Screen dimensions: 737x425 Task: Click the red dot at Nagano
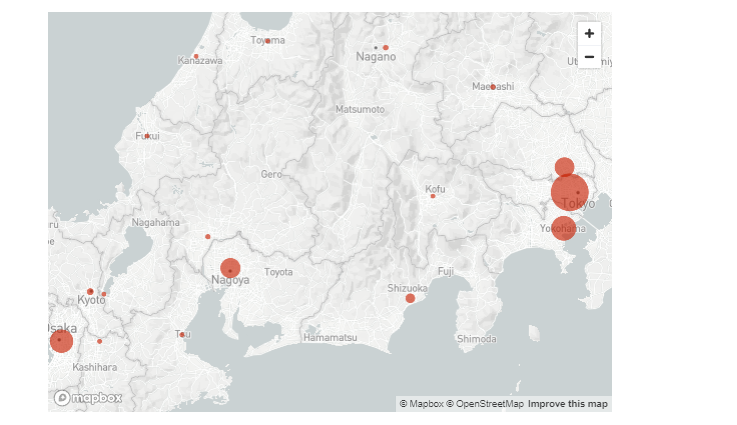[x=385, y=47]
